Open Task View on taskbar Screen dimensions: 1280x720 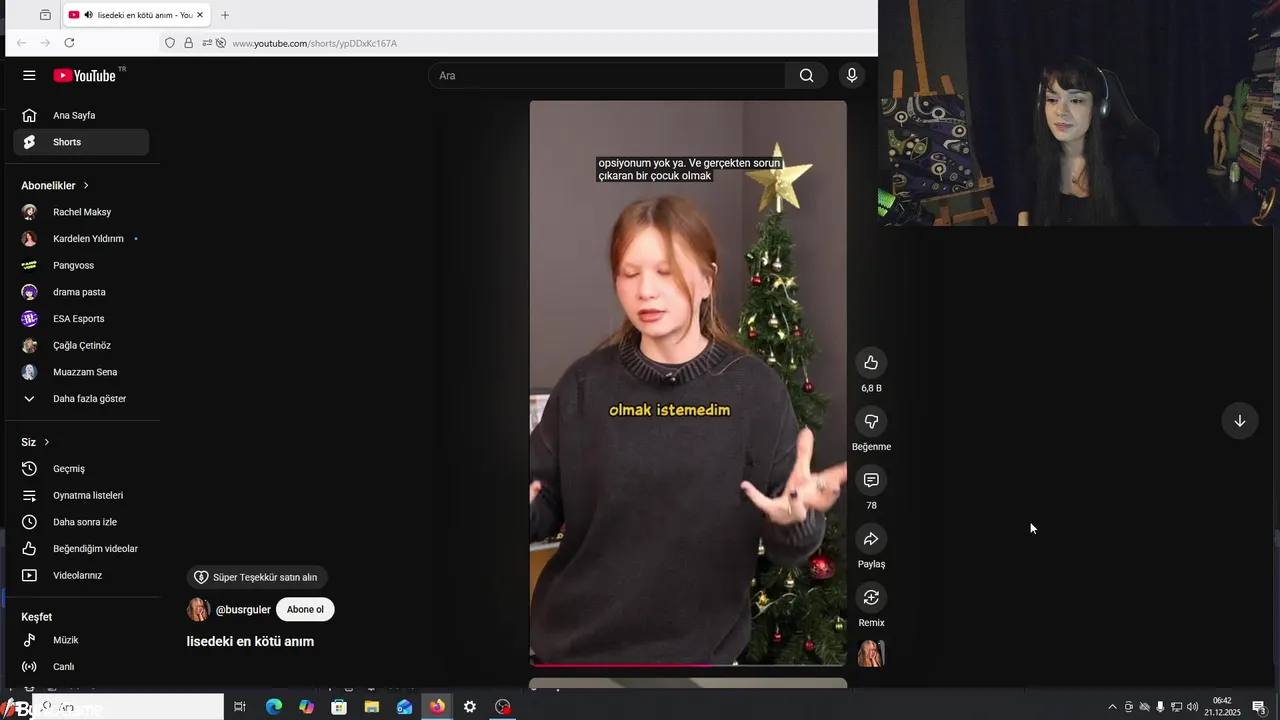coord(240,707)
